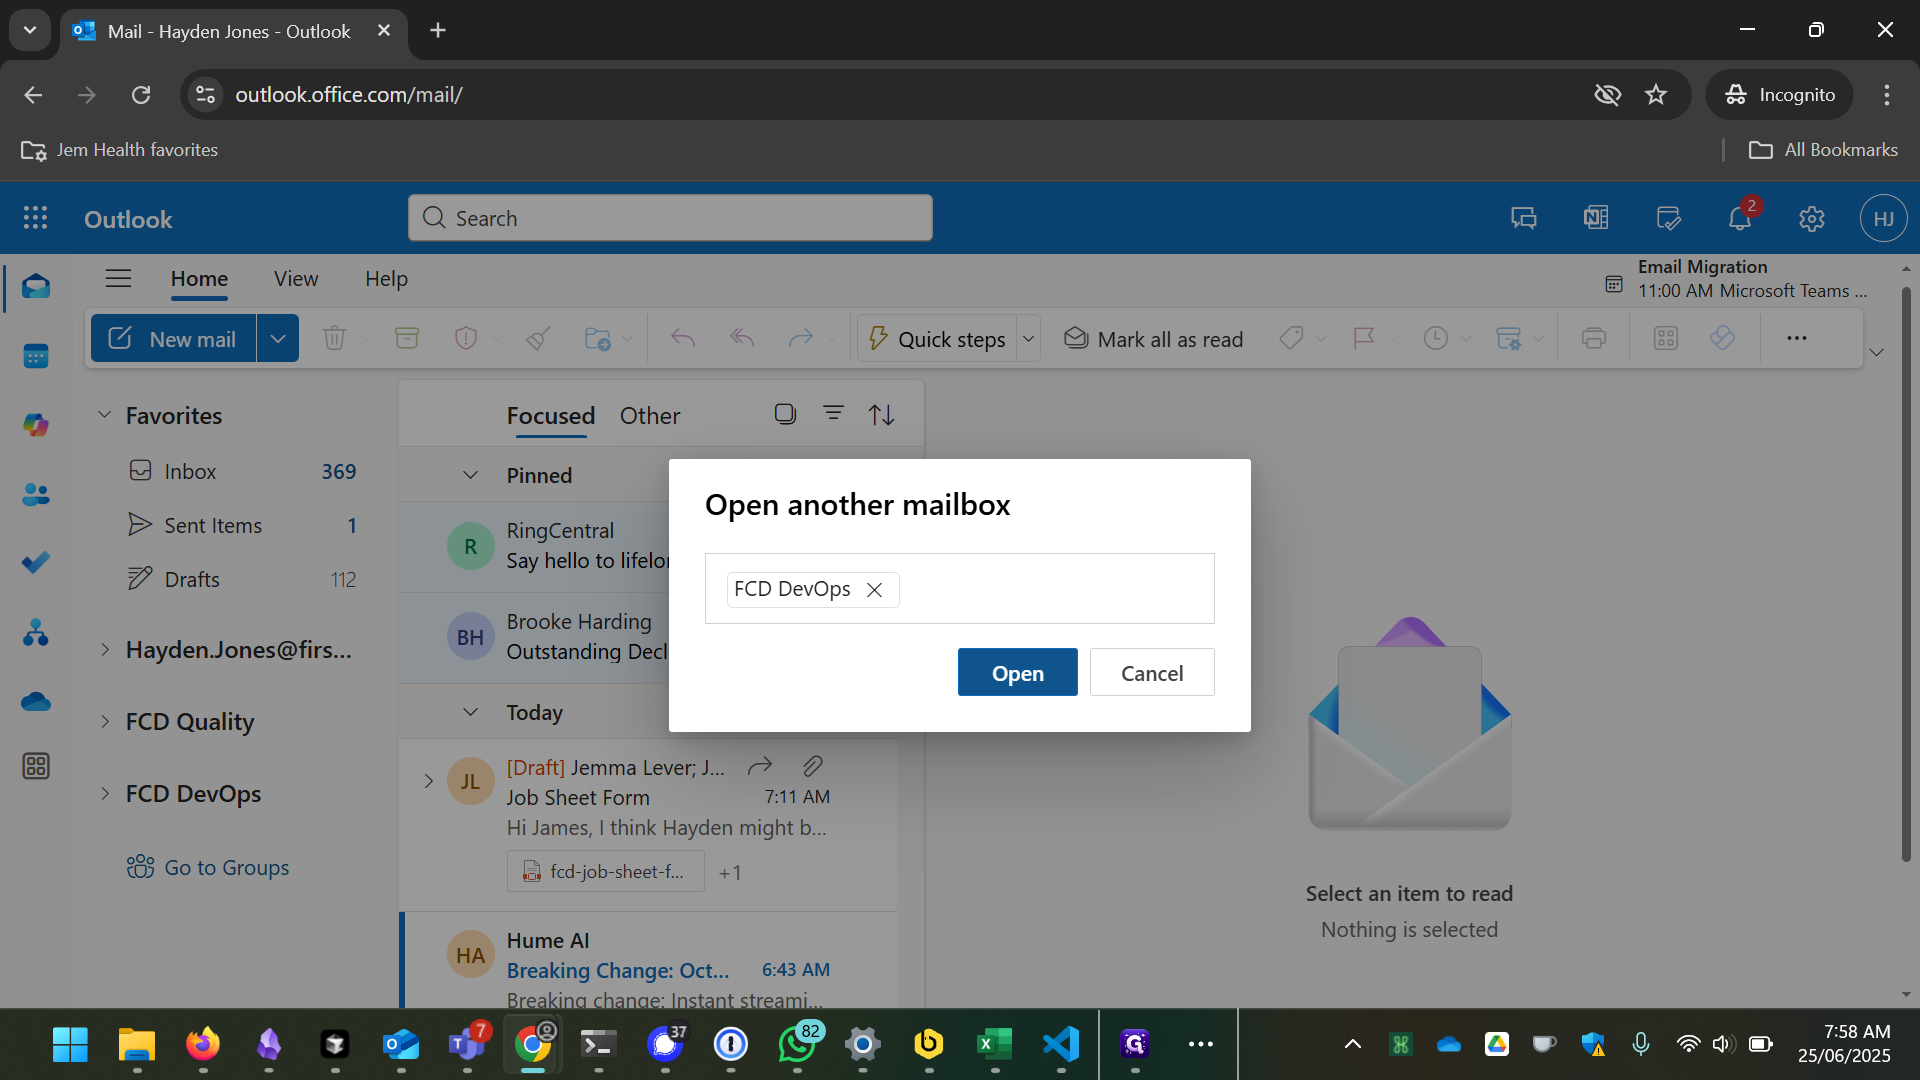Expand the ribbon with the chevron
Viewport: 1920px width, 1080px height.
click(1877, 352)
